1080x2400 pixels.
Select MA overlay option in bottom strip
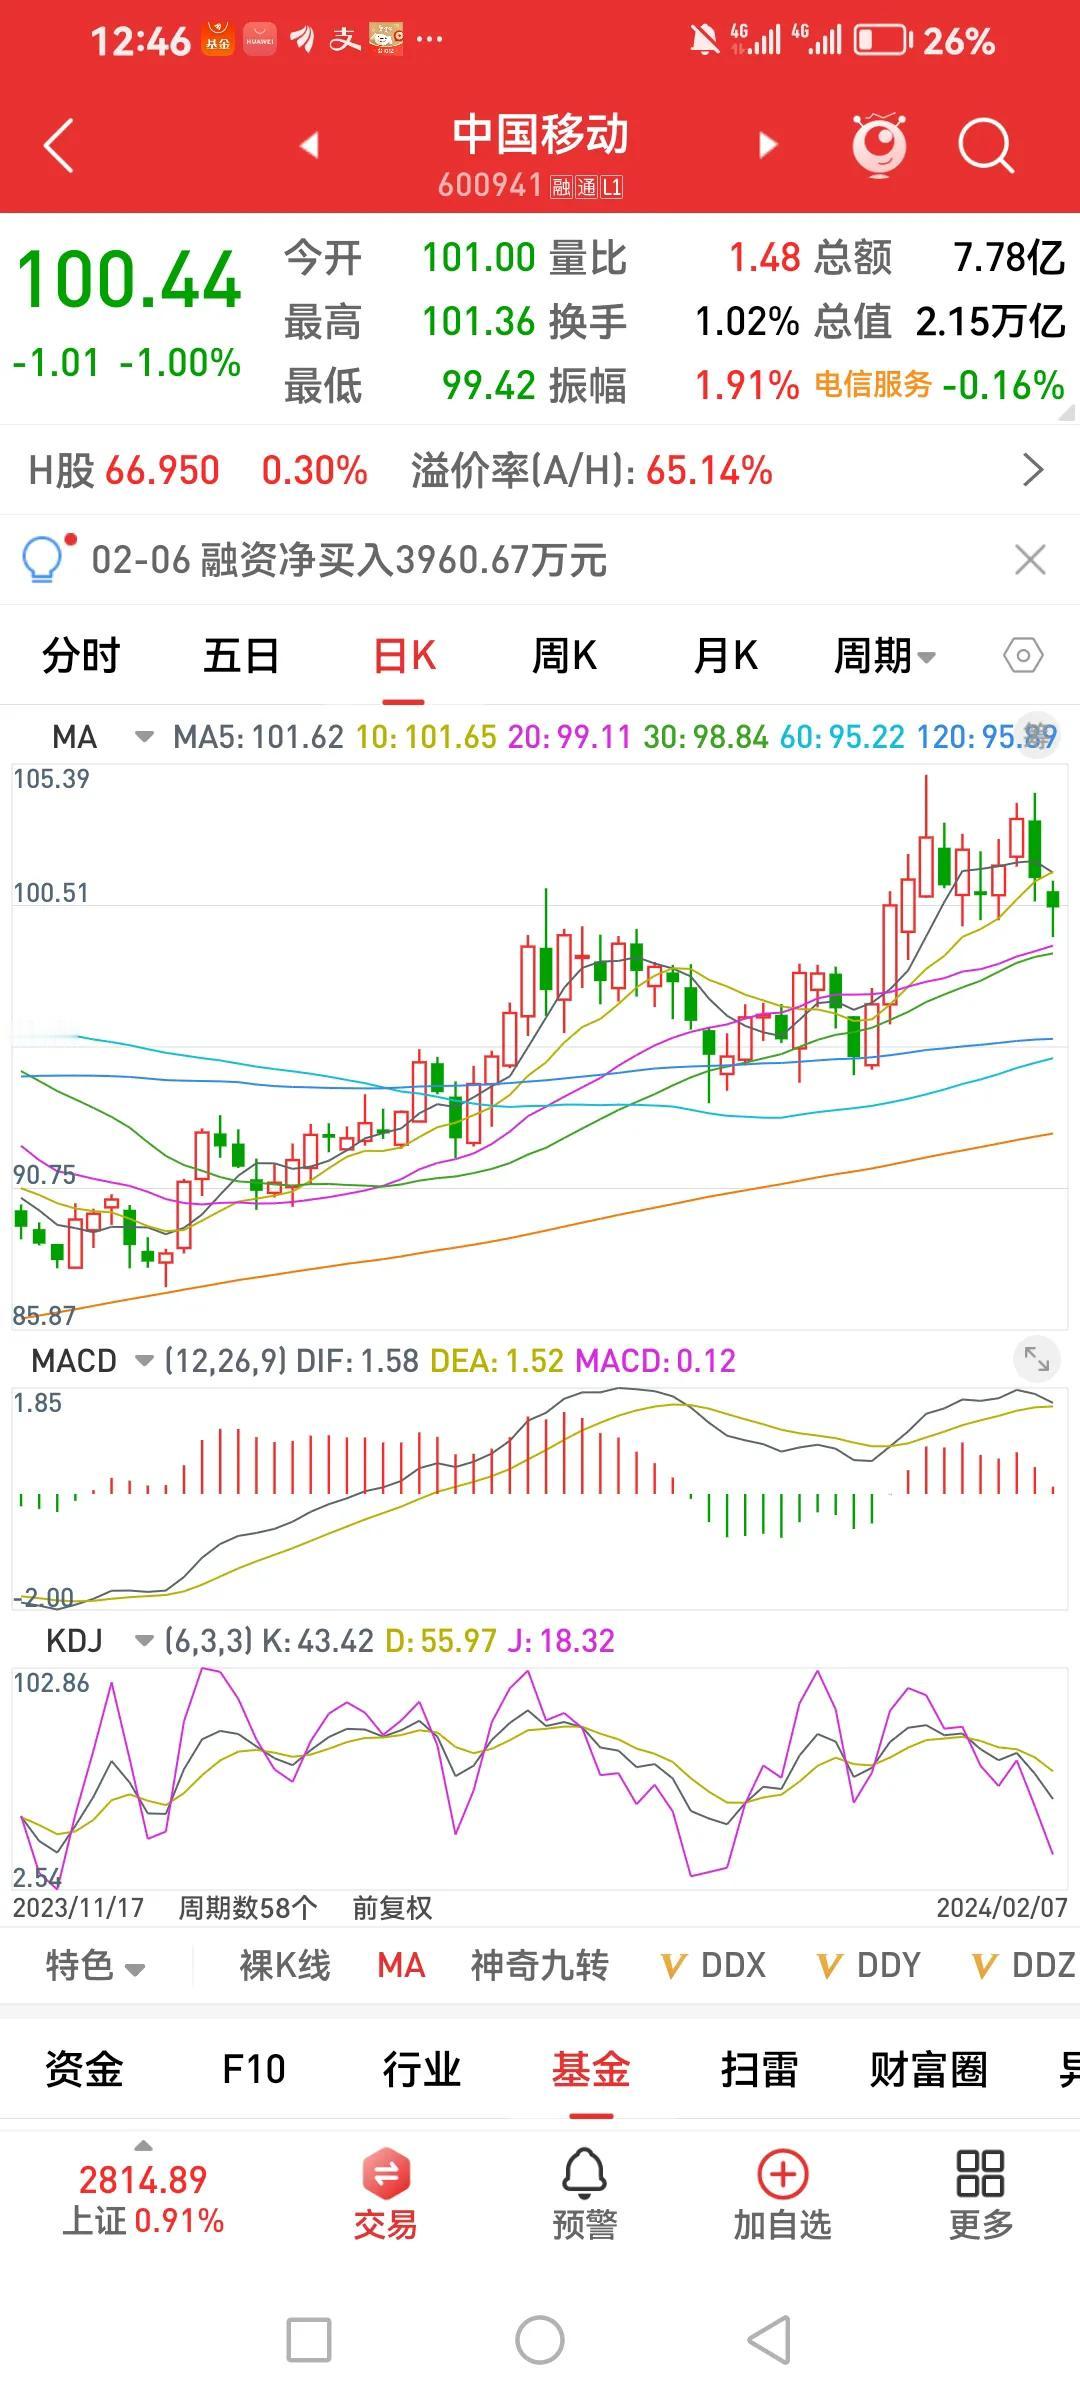pos(401,1965)
